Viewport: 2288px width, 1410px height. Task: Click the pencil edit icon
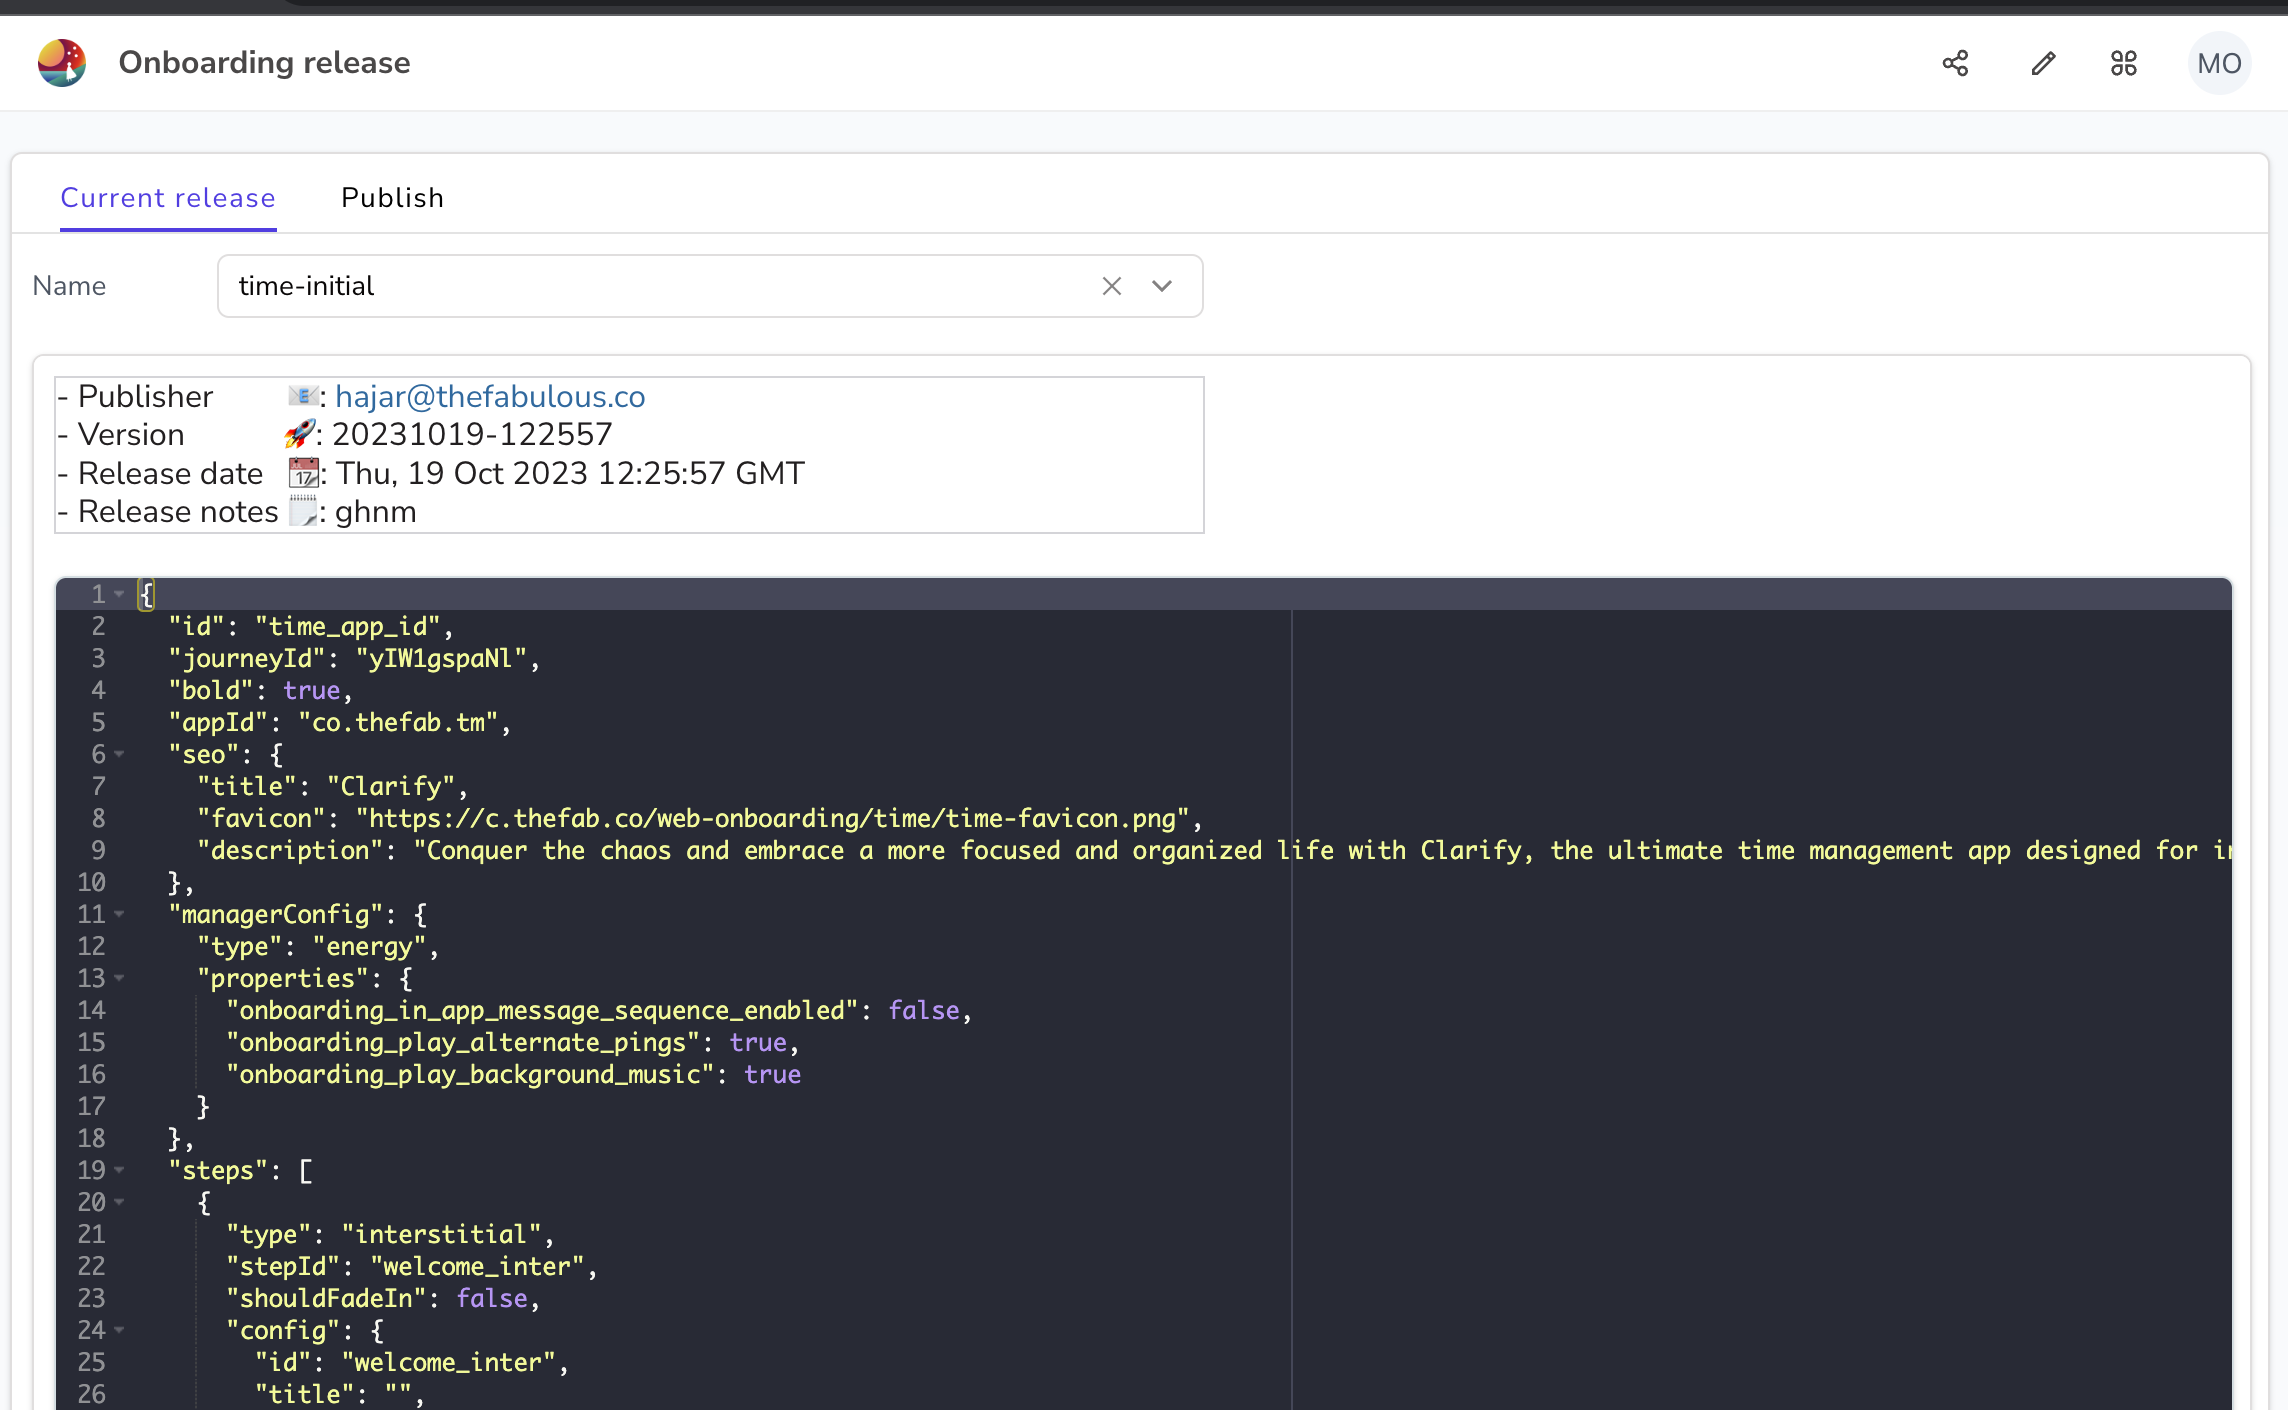tap(2043, 63)
